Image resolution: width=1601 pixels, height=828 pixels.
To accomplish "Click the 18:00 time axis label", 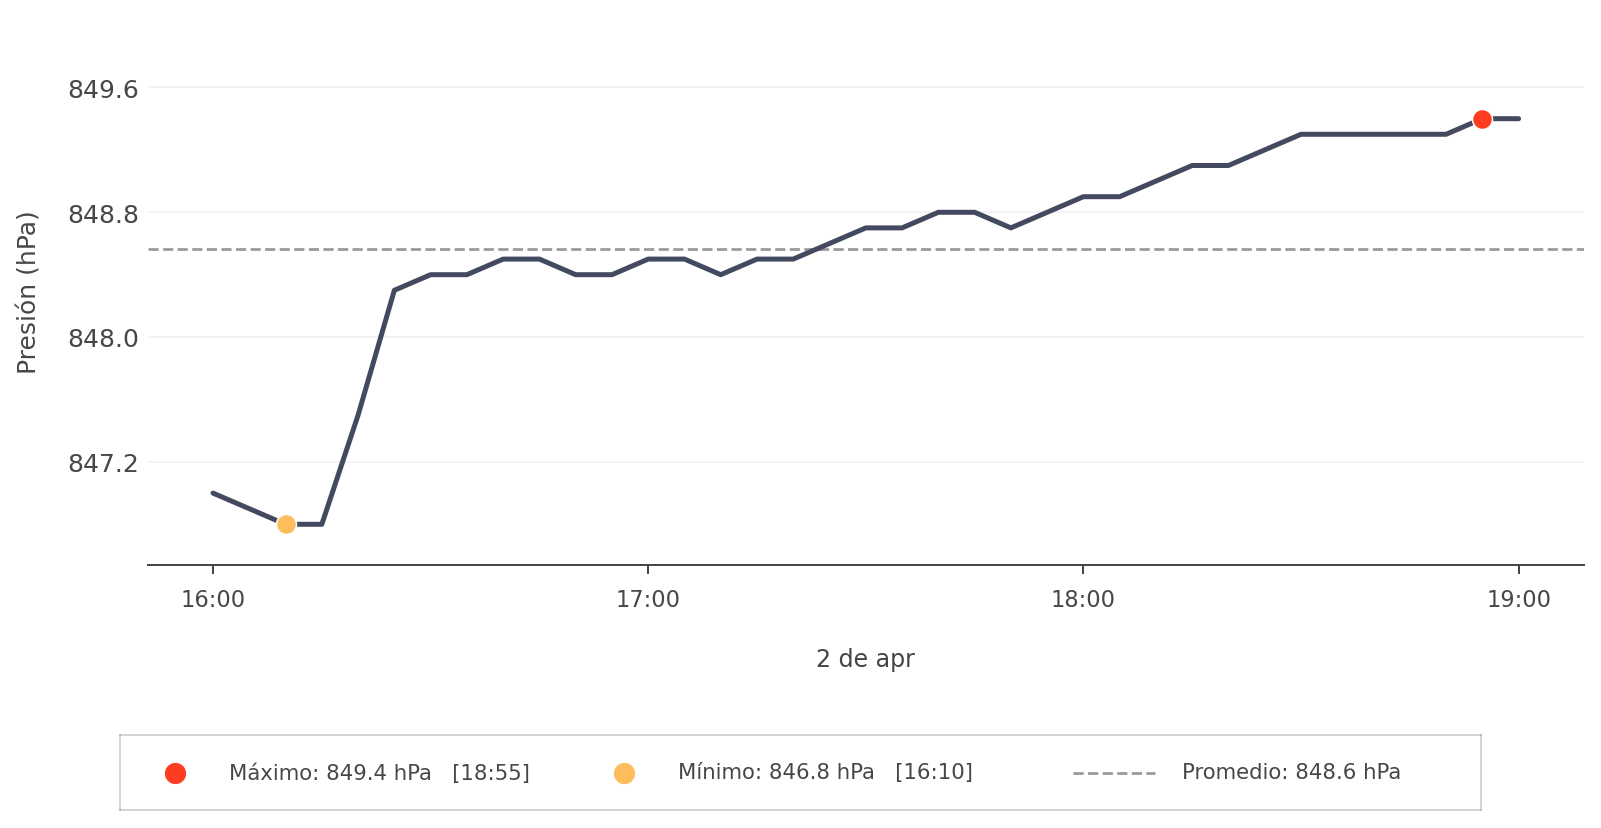I will coord(1083,600).
